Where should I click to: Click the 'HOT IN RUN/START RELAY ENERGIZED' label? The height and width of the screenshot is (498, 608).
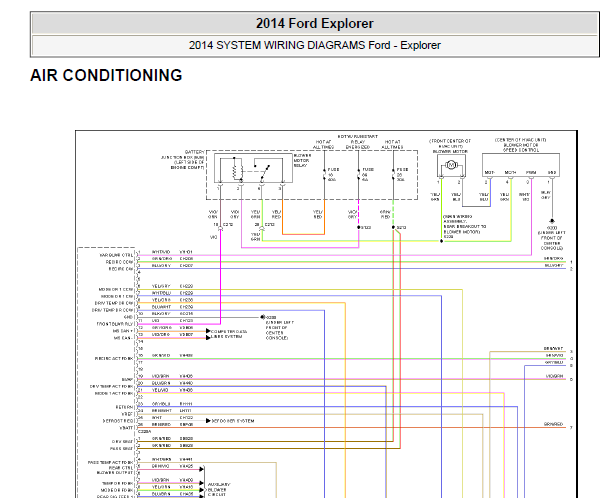click(358, 142)
